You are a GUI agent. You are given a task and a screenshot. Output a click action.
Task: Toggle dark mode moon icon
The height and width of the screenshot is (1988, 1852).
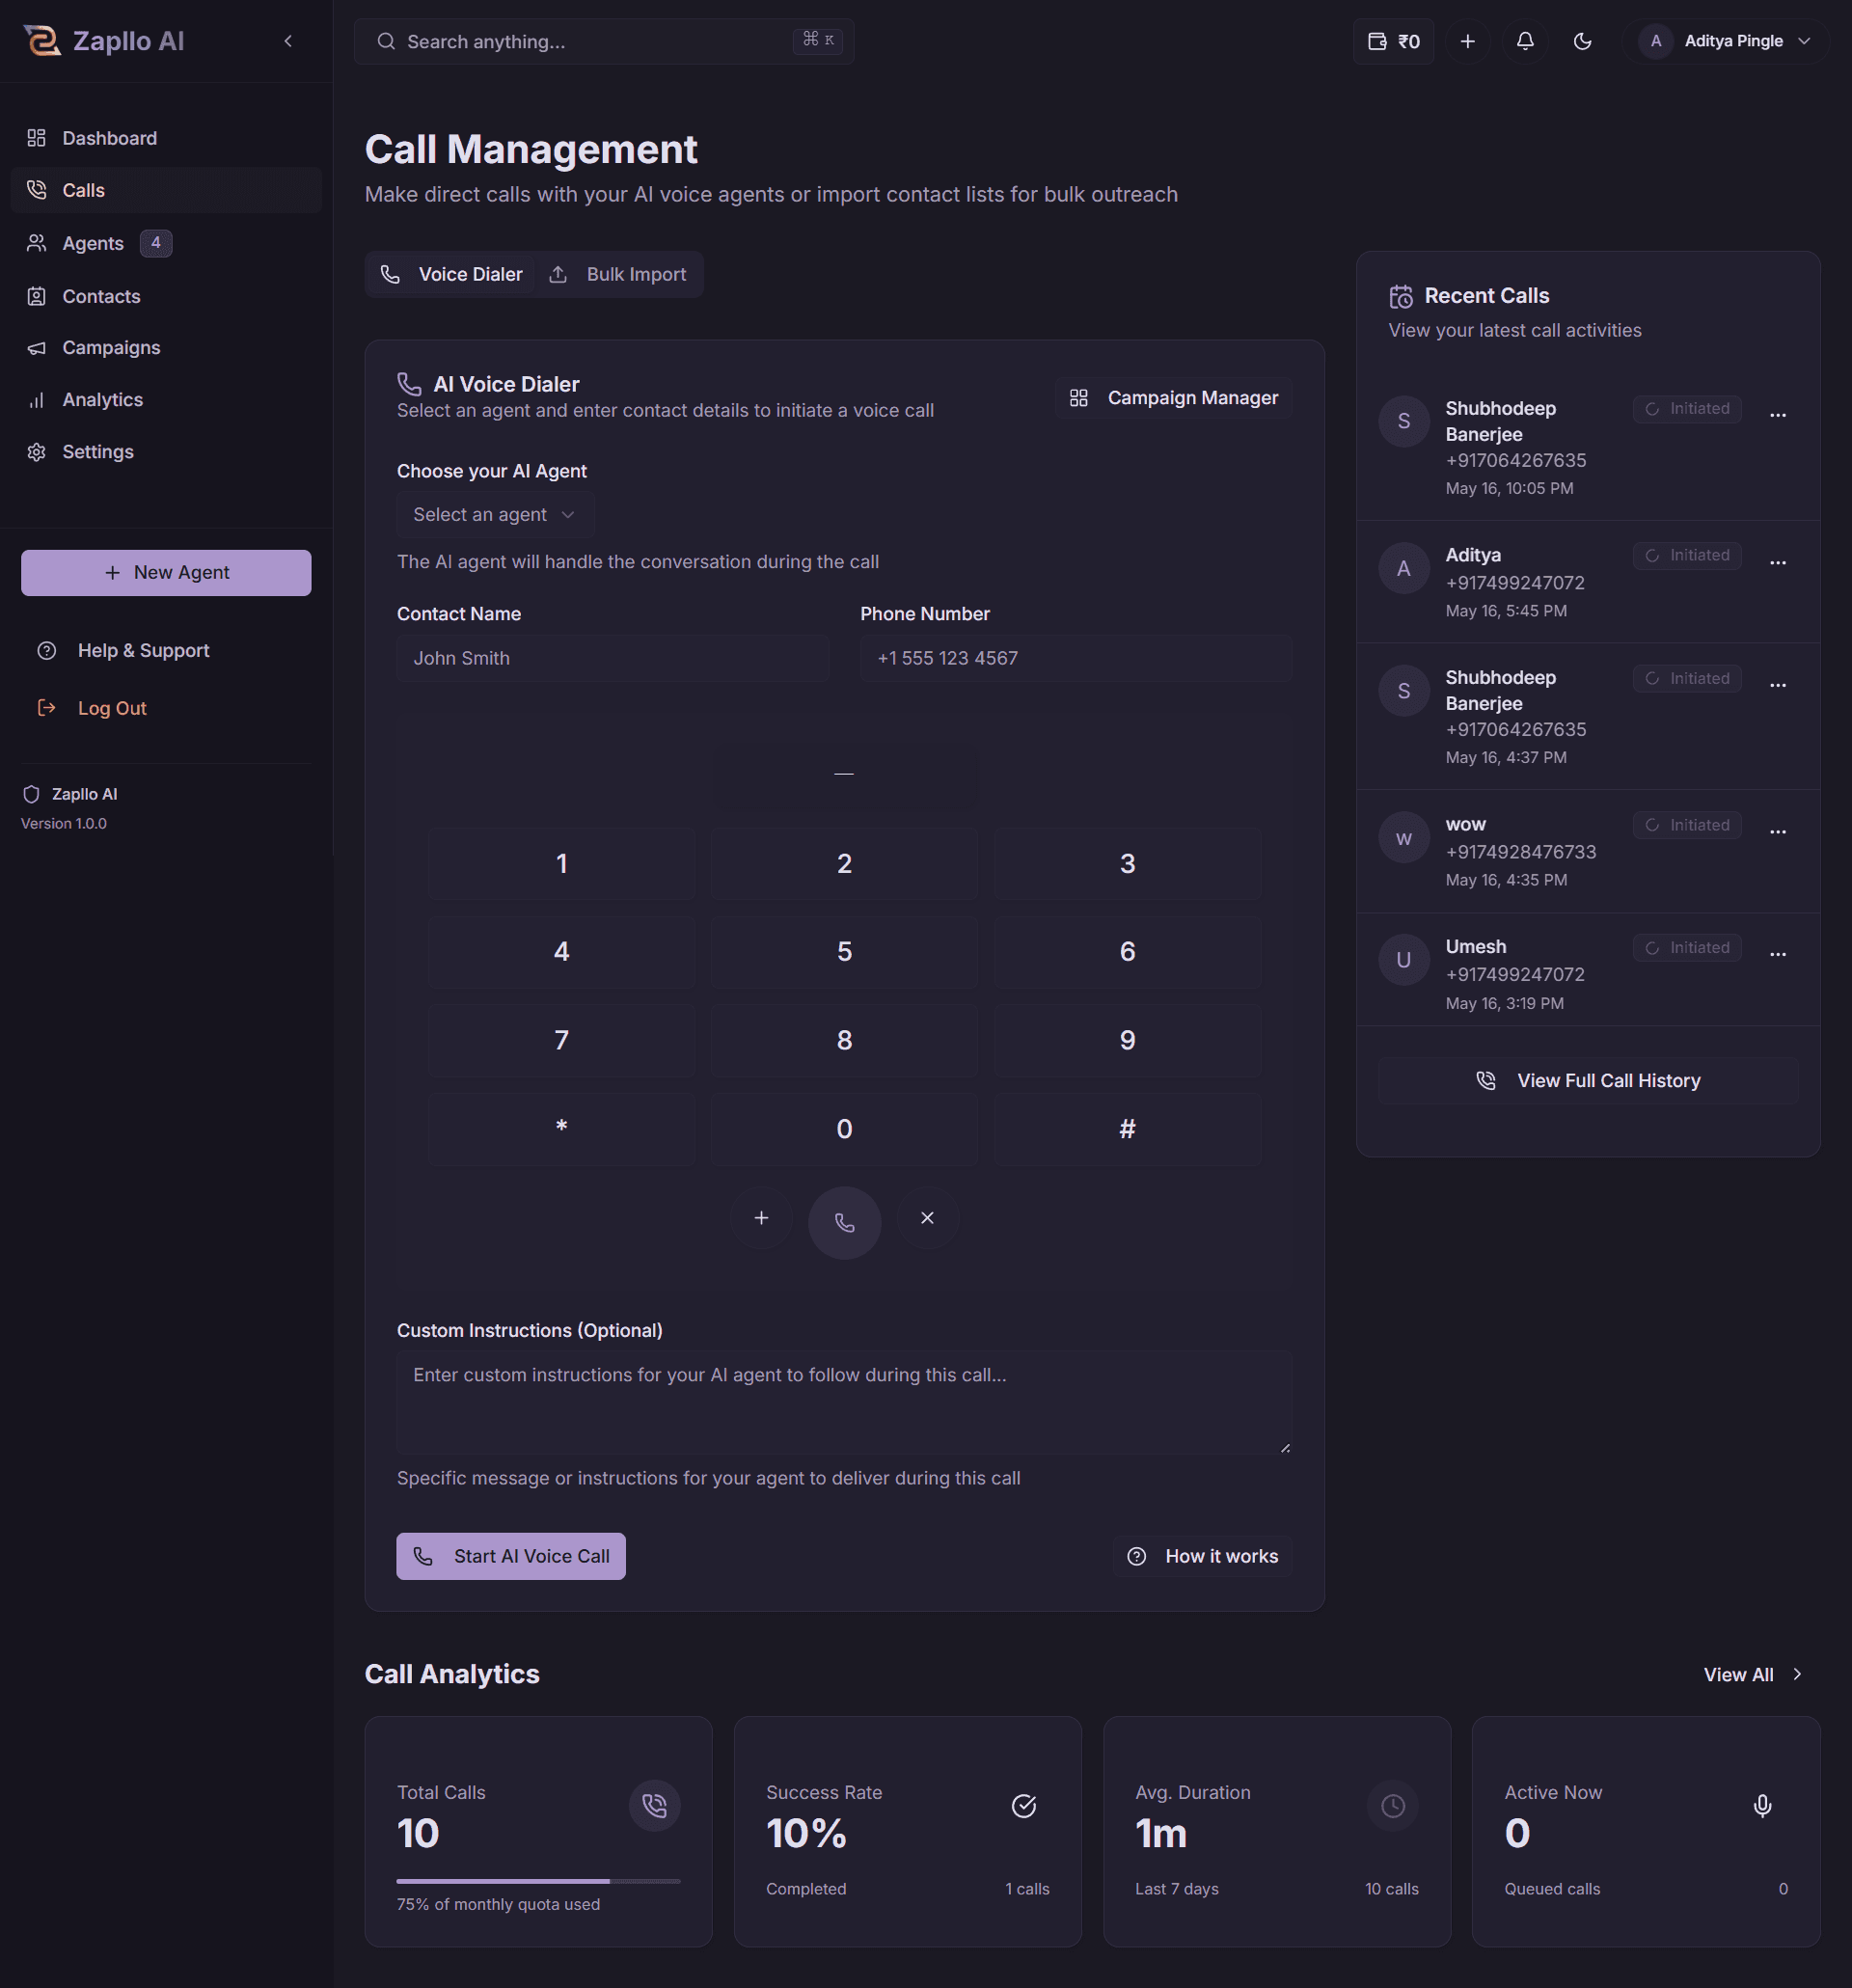[x=1581, y=41]
